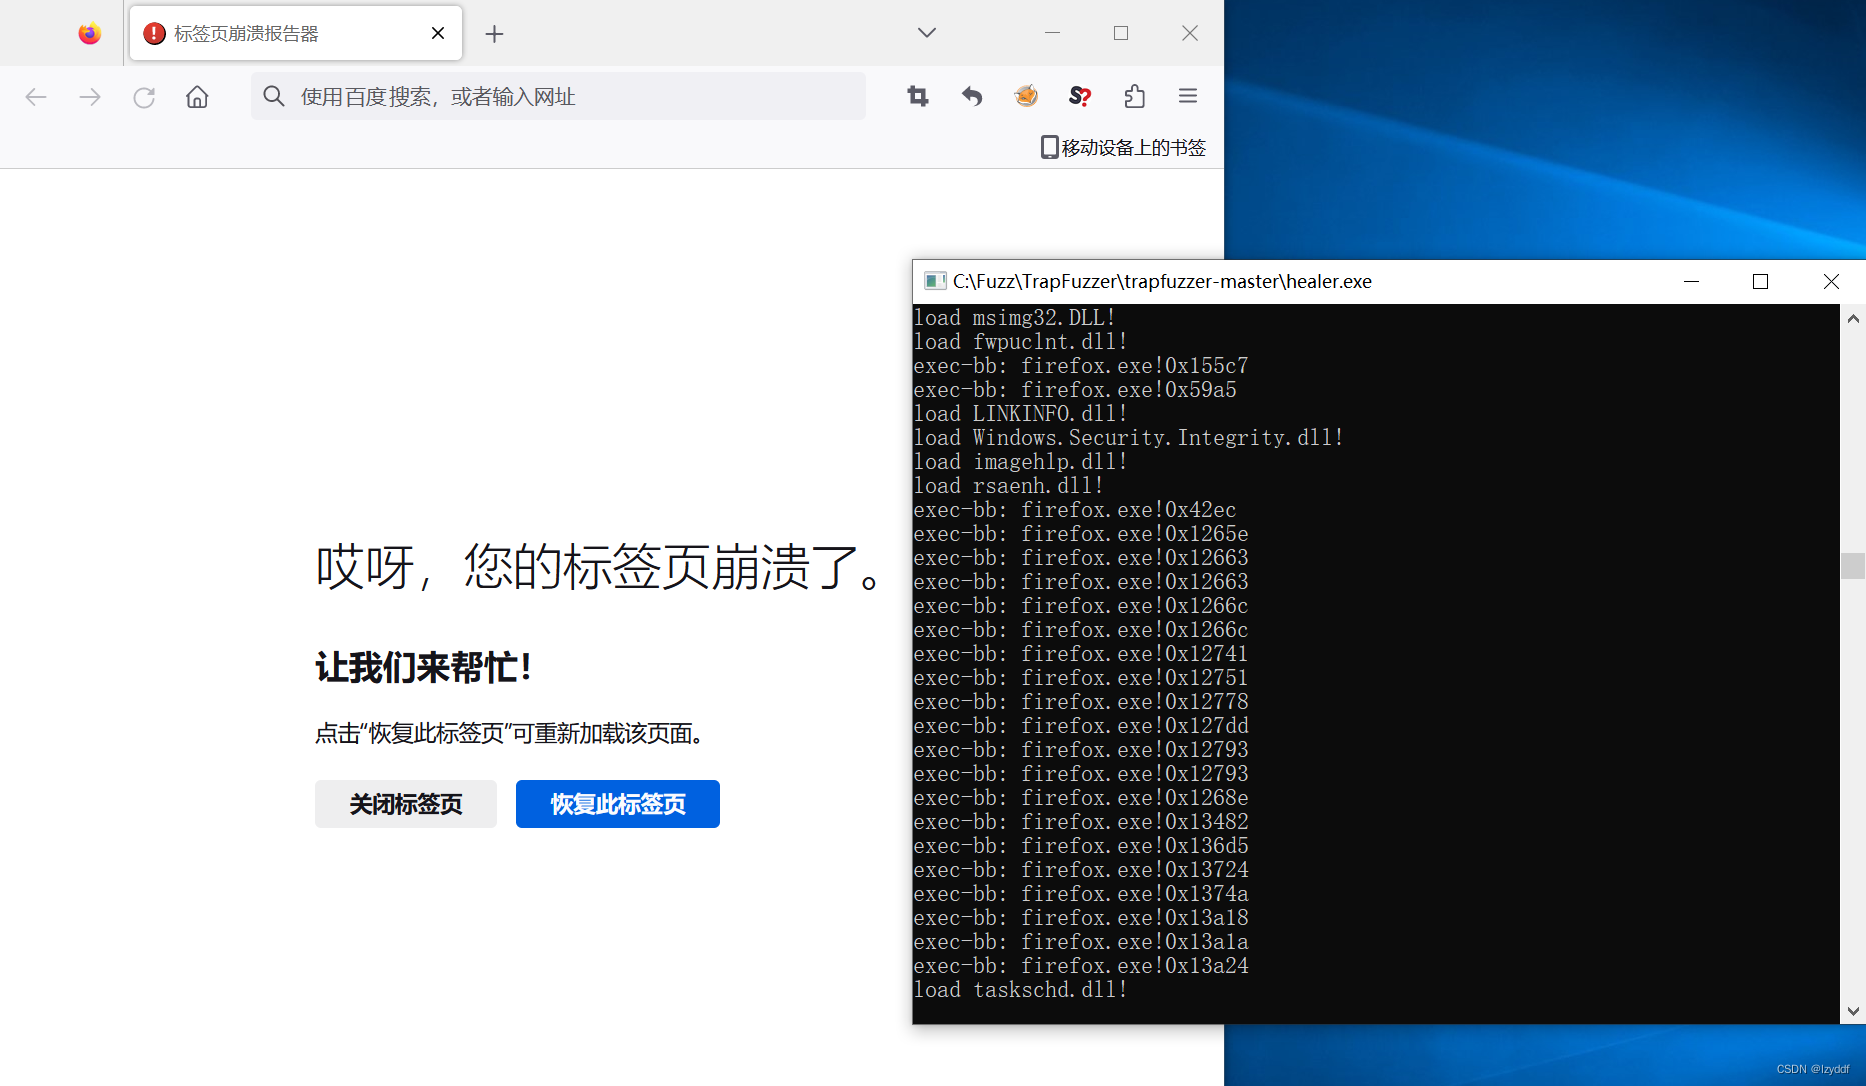Expand the list all tabs chevron
The image size is (1866, 1086).
click(x=927, y=33)
